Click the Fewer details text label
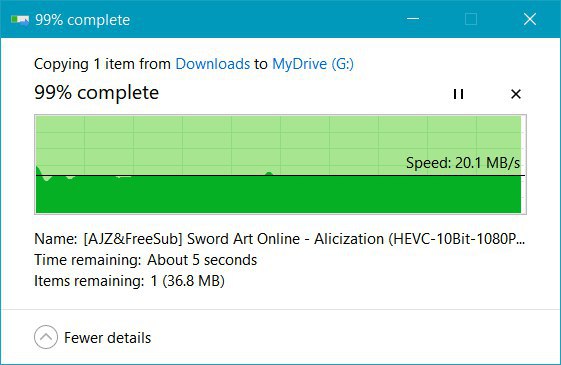The height and width of the screenshot is (365, 561). click(107, 338)
